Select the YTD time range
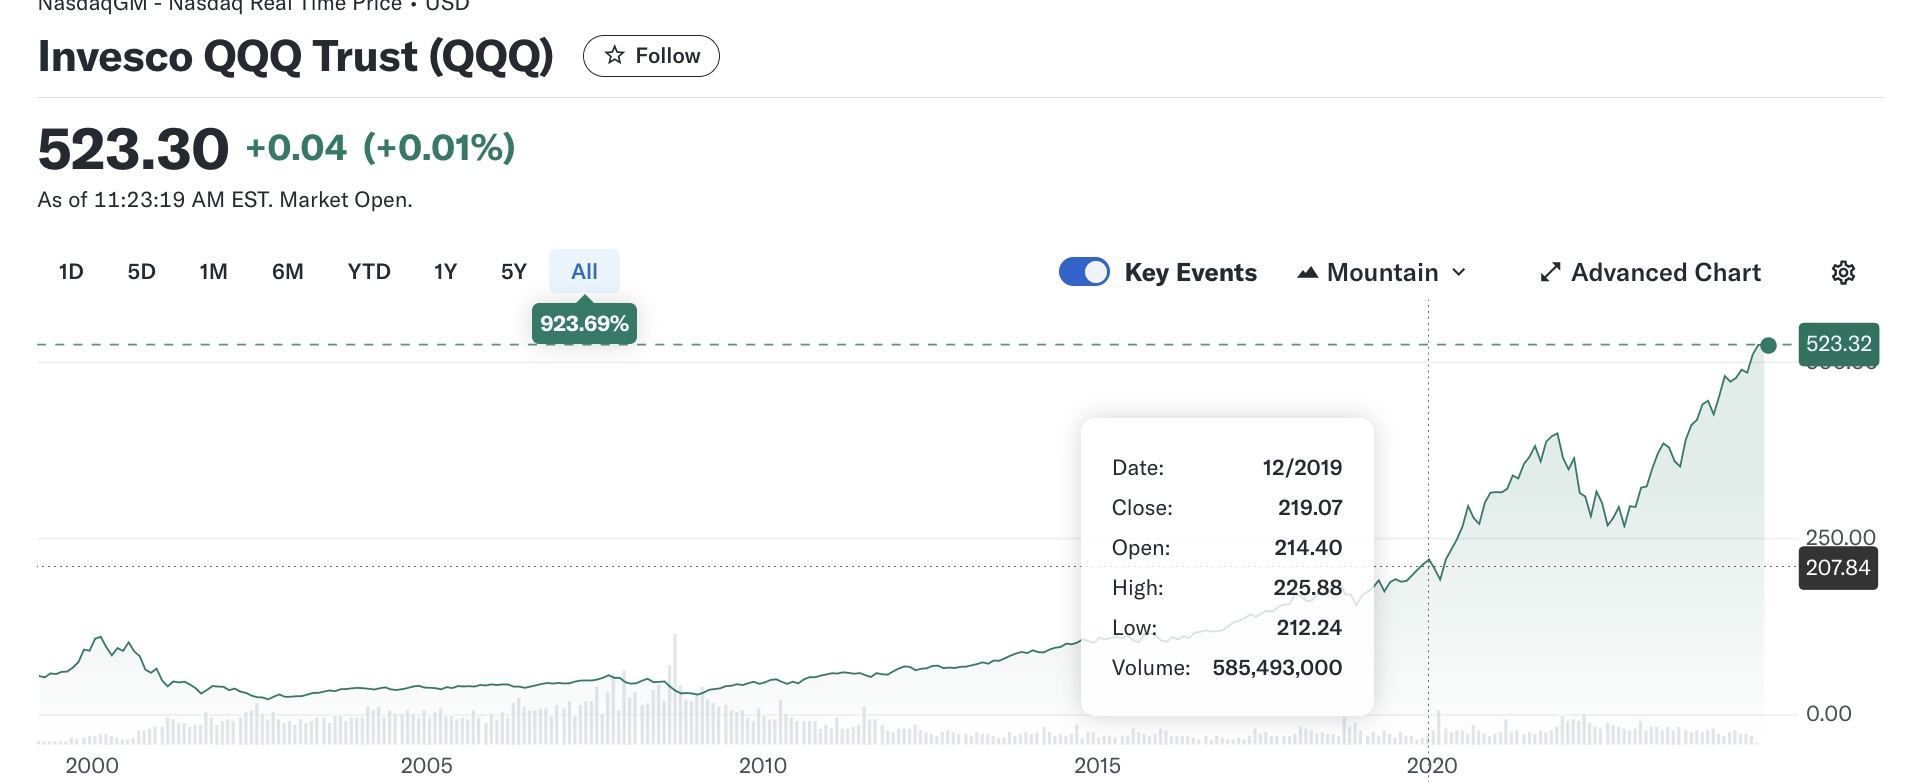Viewport: 1926px width, 782px height. point(369,272)
